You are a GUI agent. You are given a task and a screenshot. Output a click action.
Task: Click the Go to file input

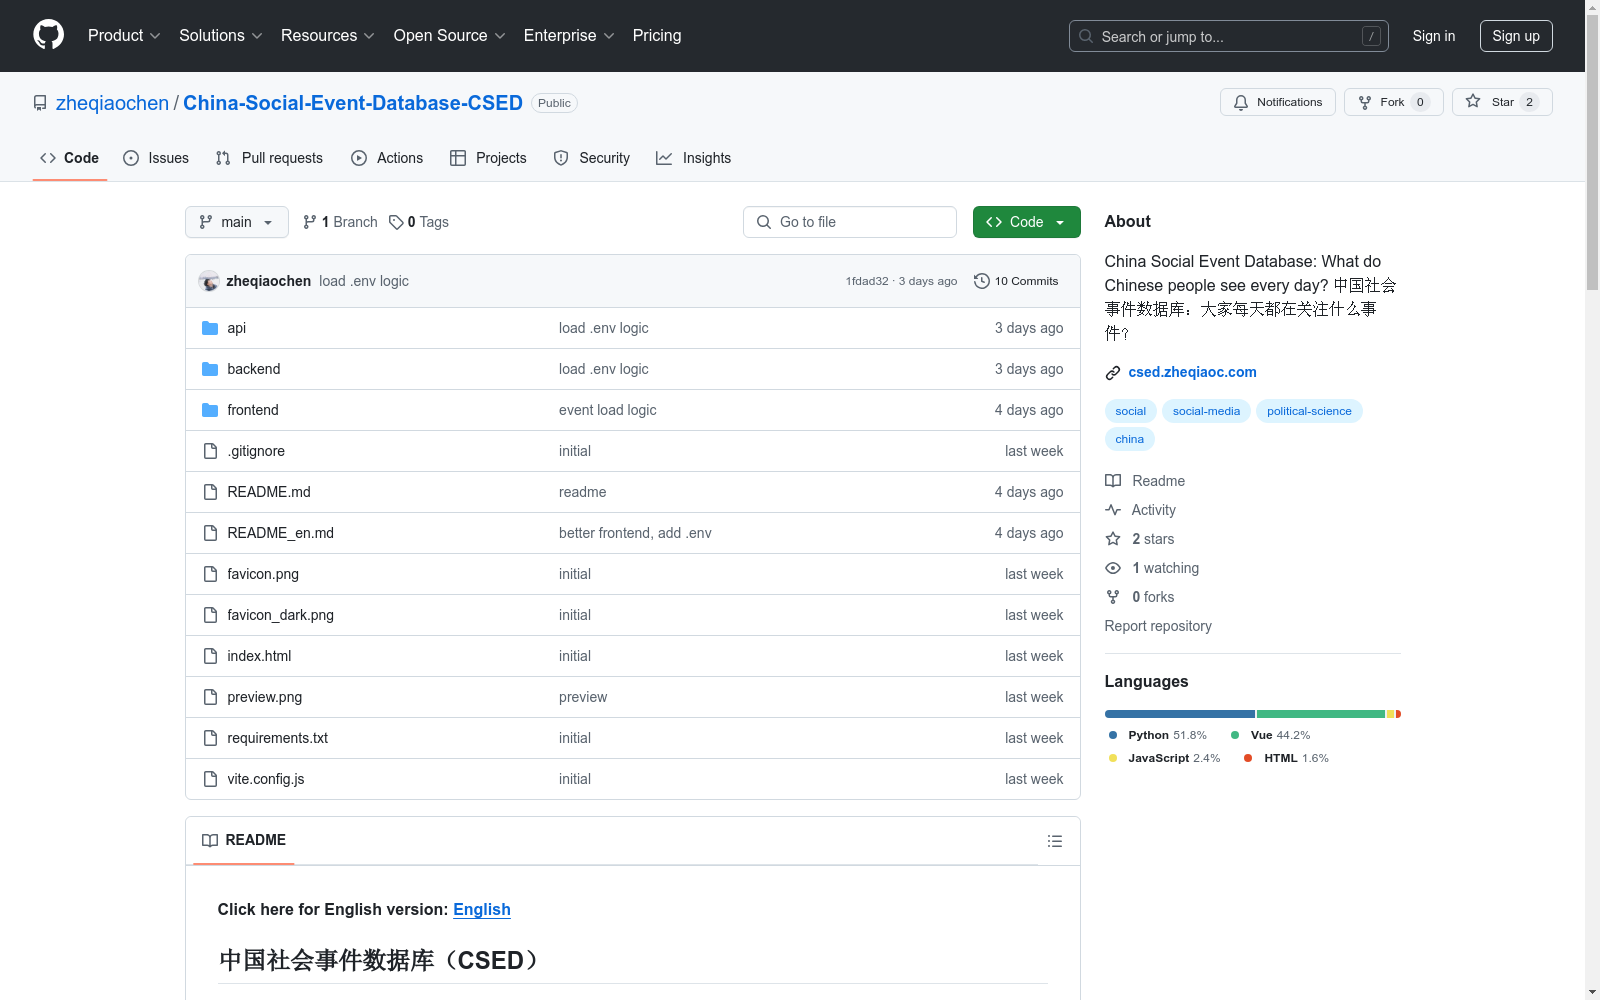click(x=850, y=222)
